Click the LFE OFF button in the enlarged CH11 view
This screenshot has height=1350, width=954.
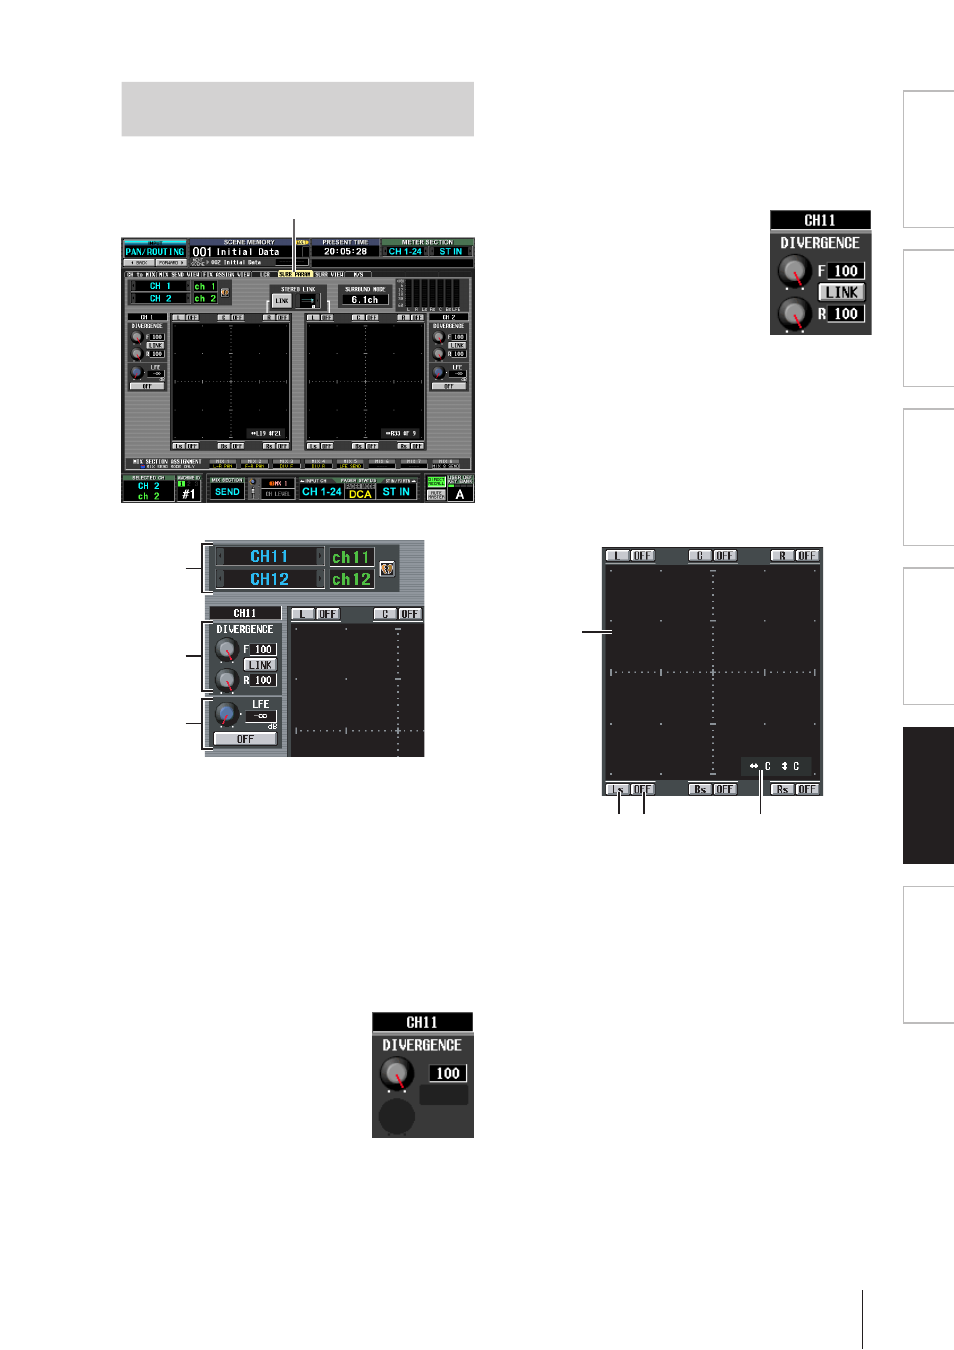coord(245,739)
